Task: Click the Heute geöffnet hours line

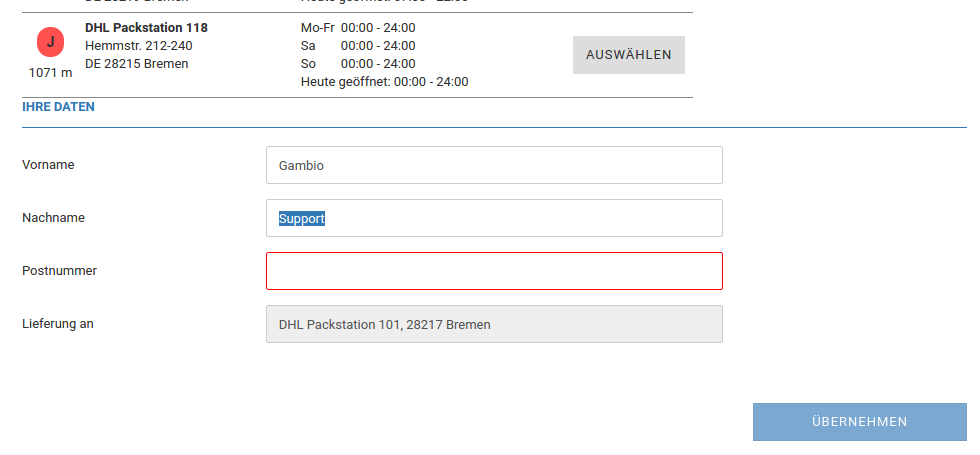Action: click(x=384, y=82)
